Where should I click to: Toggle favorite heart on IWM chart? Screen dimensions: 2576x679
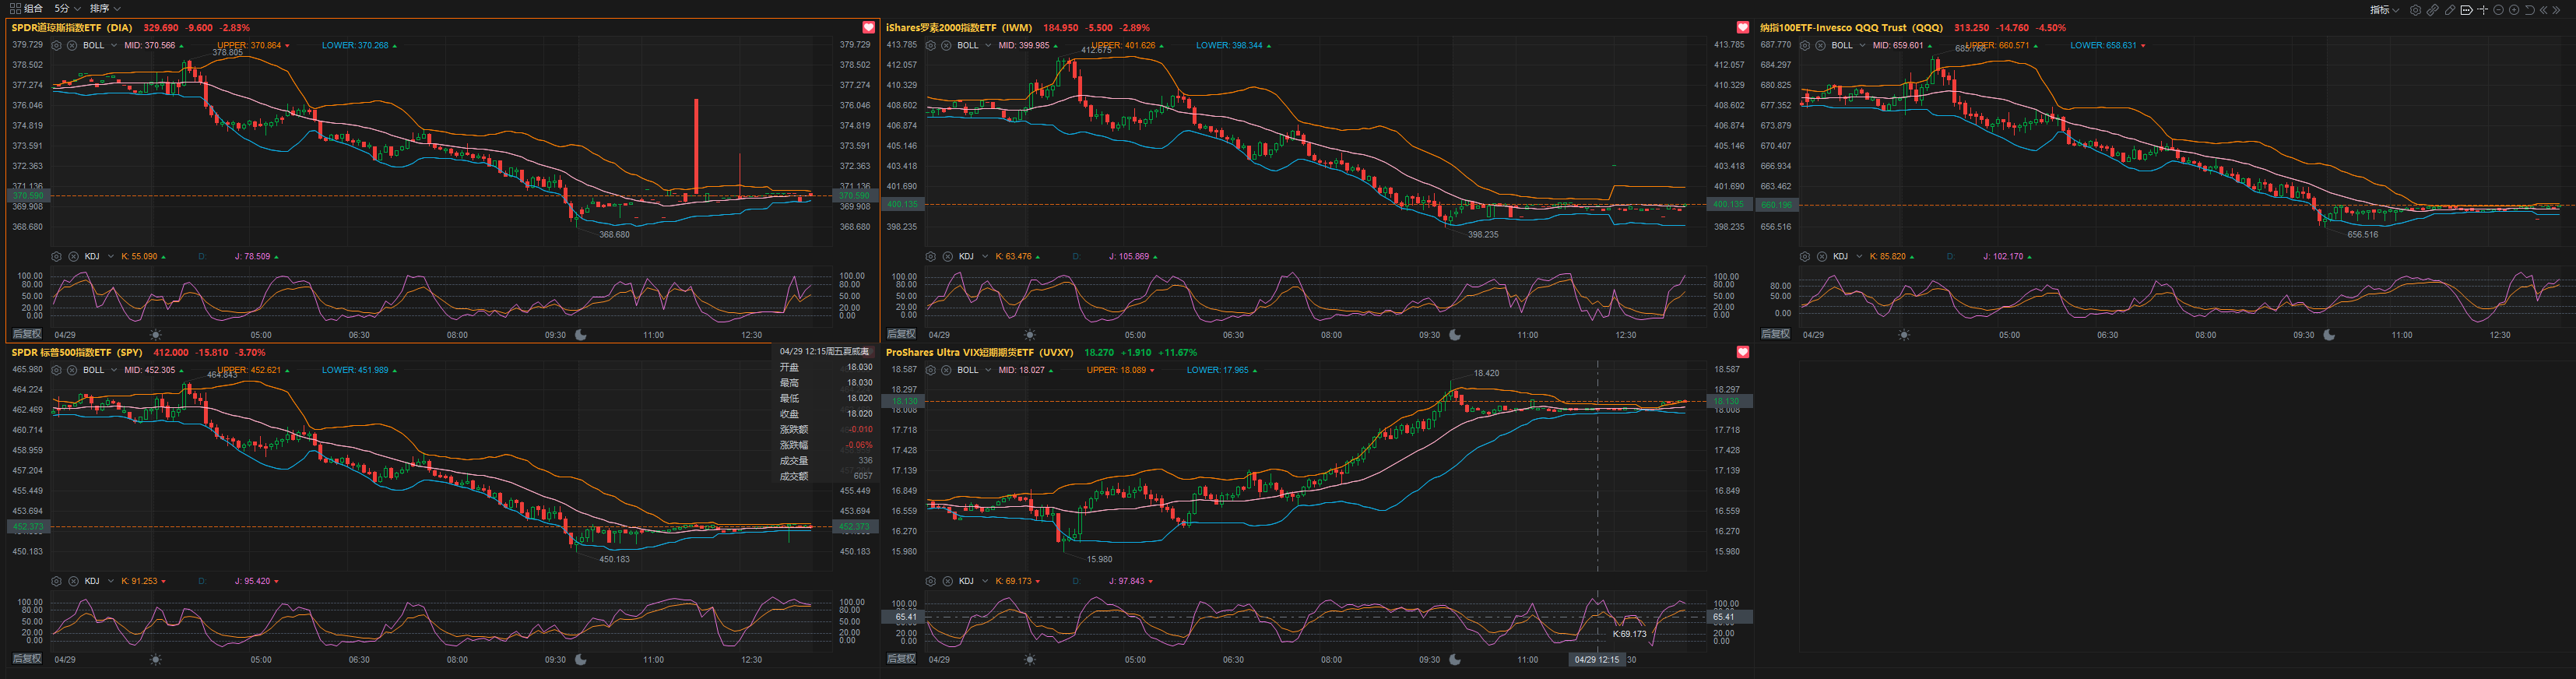coord(1742,28)
